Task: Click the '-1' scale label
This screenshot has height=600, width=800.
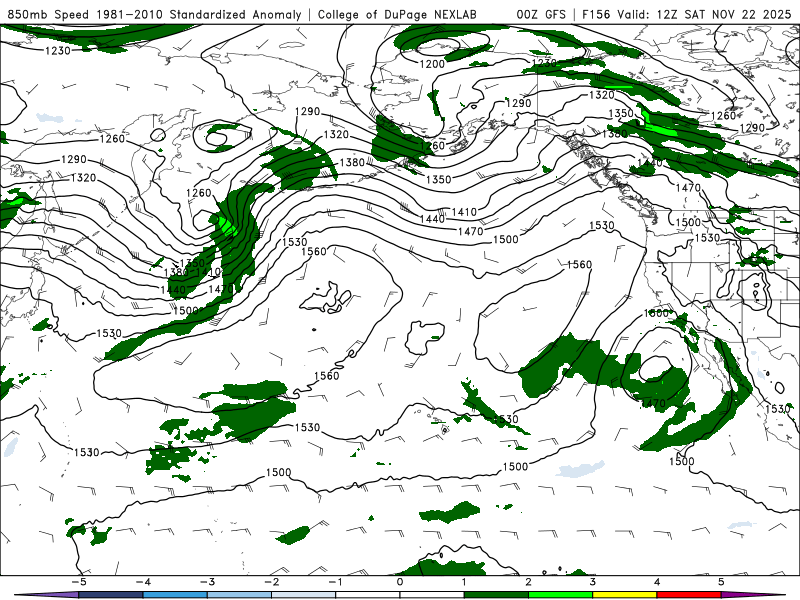Action: (x=335, y=582)
